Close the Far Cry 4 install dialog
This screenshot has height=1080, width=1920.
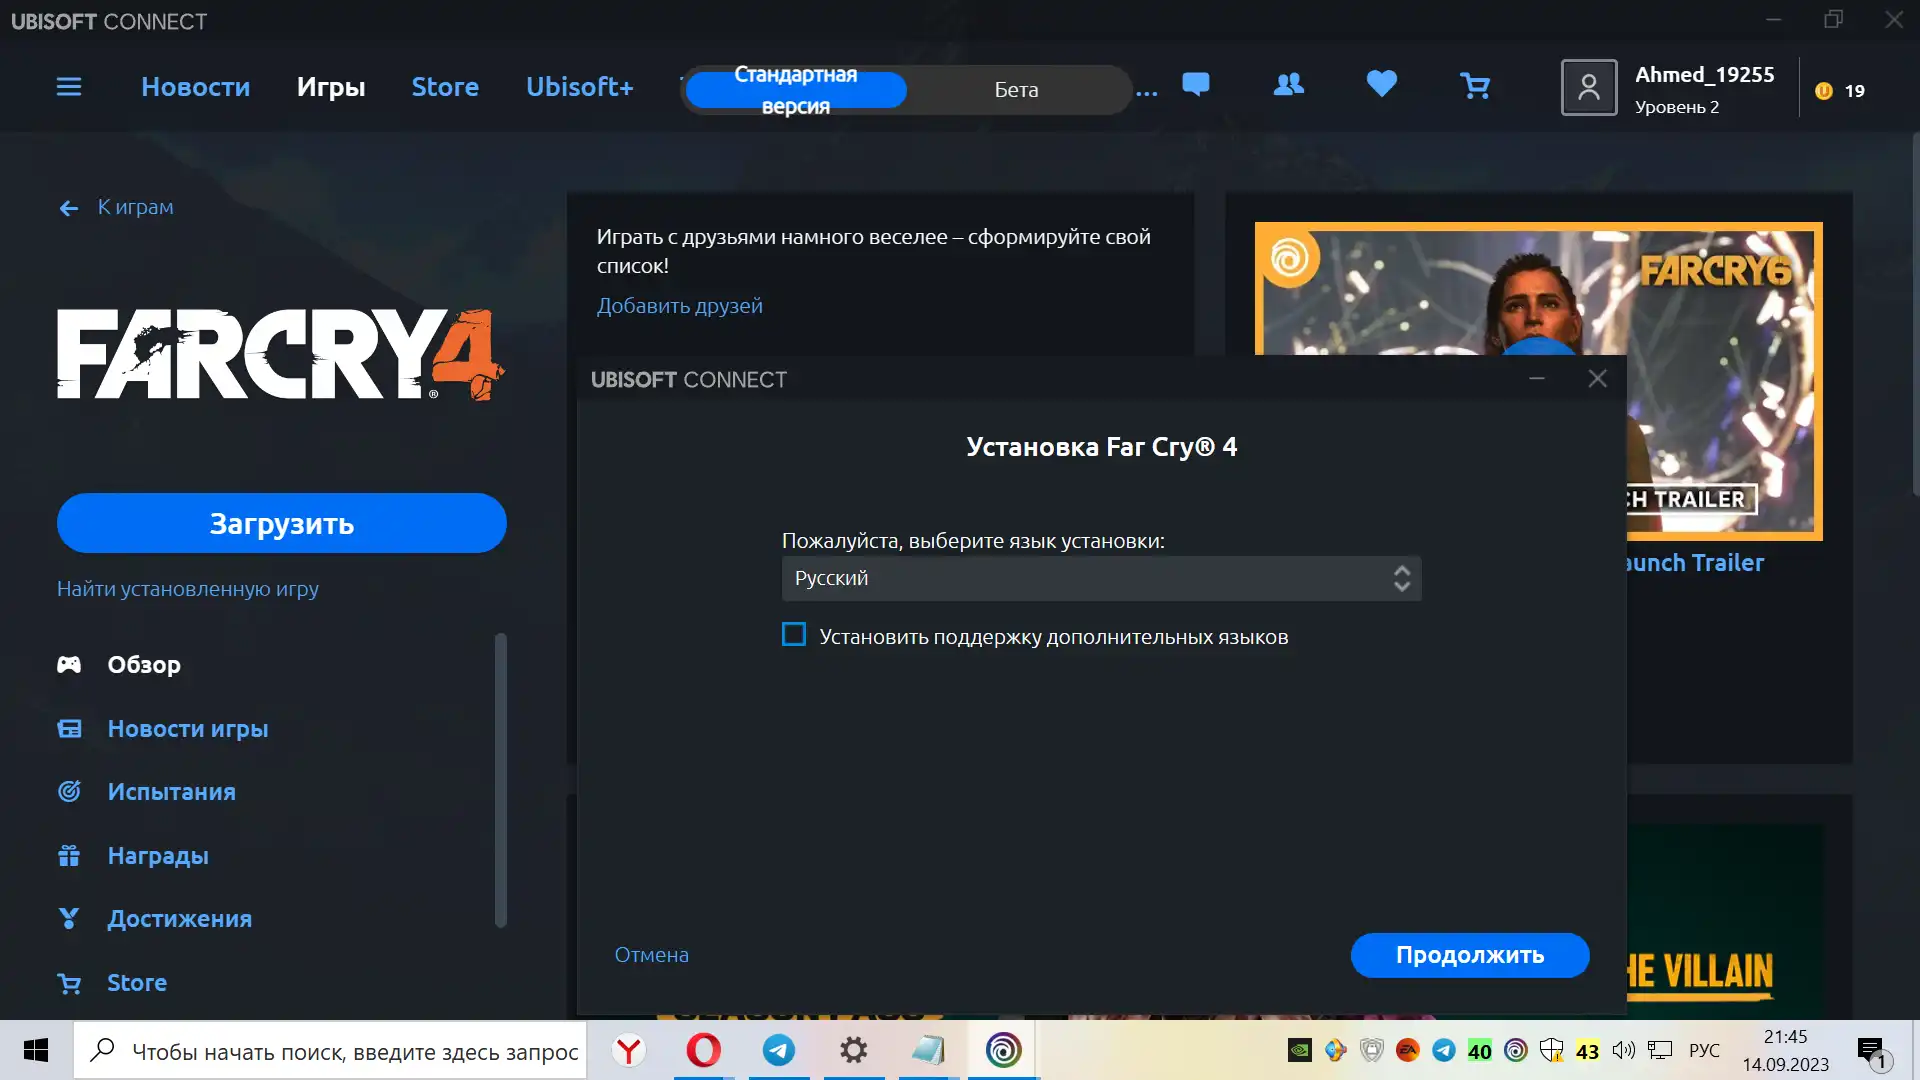(1598, 379)
